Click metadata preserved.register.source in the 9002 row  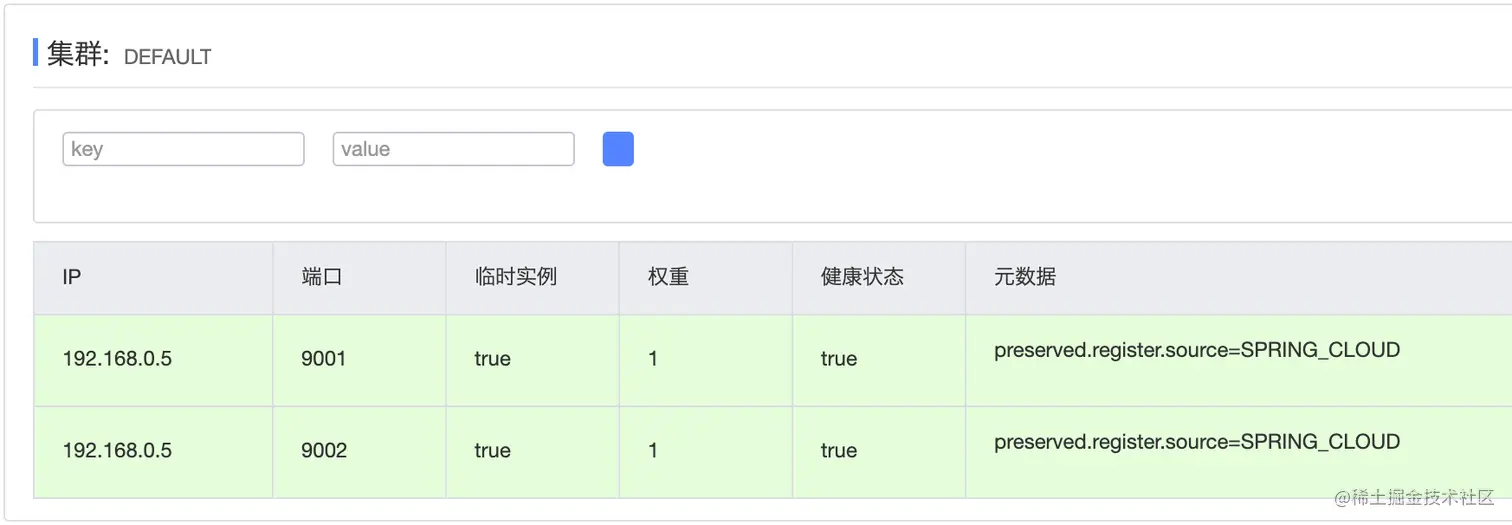(x=1197, y=442)
